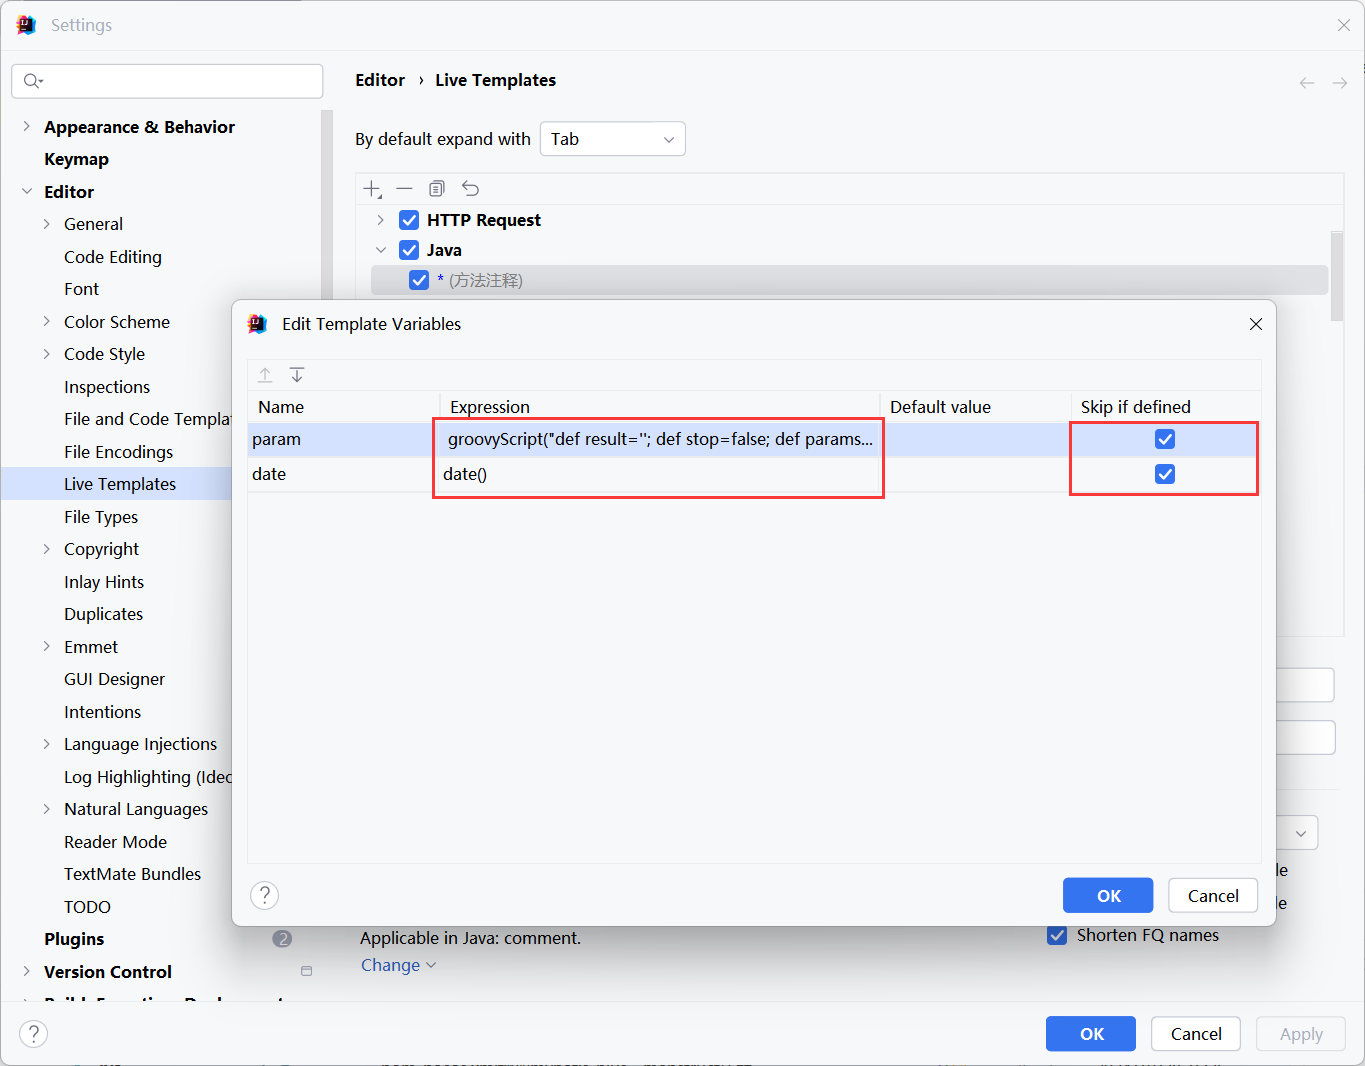Expand the Emmet node arrow
The image size is (1365, 1066).
pos(47,646)
